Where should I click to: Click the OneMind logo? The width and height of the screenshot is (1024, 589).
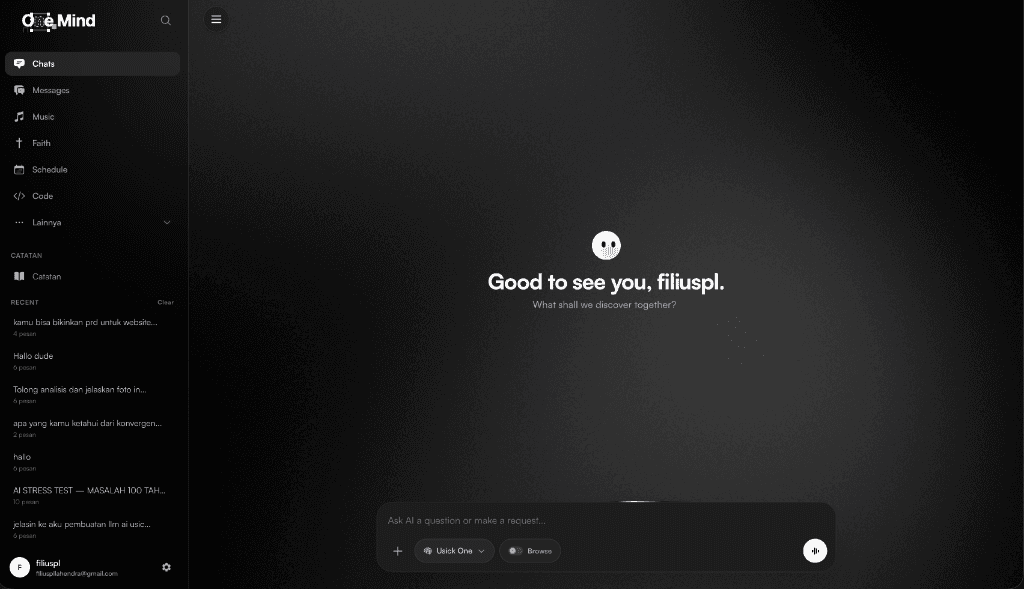(59, 21)
